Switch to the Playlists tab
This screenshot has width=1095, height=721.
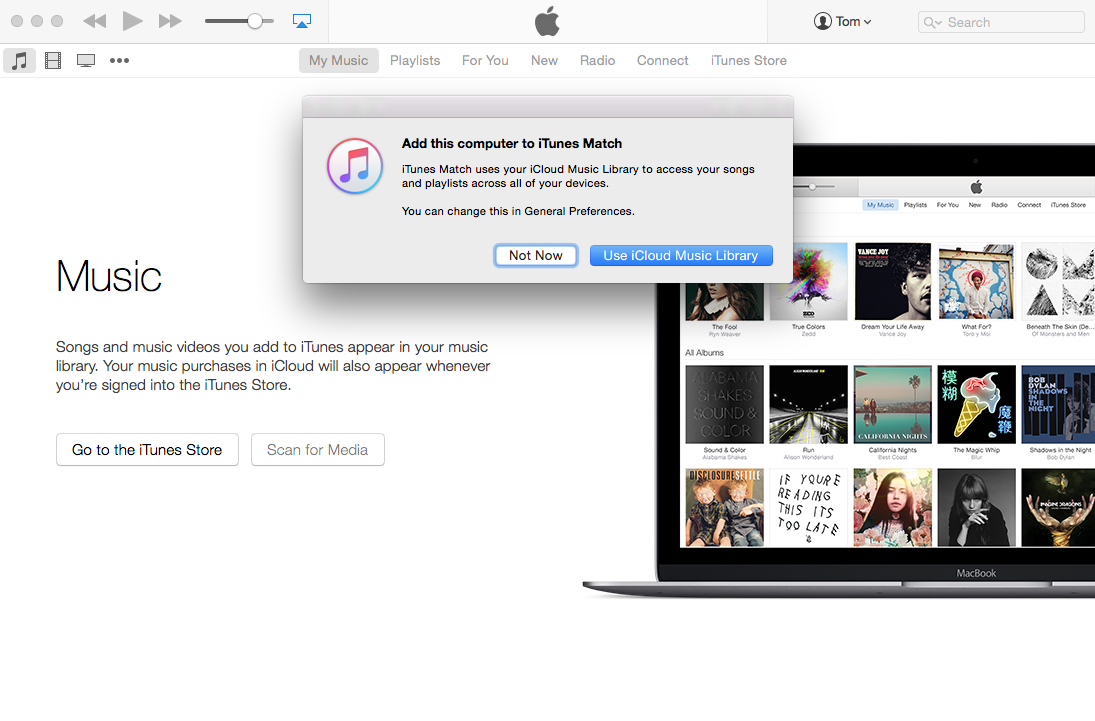coord(415,60)
